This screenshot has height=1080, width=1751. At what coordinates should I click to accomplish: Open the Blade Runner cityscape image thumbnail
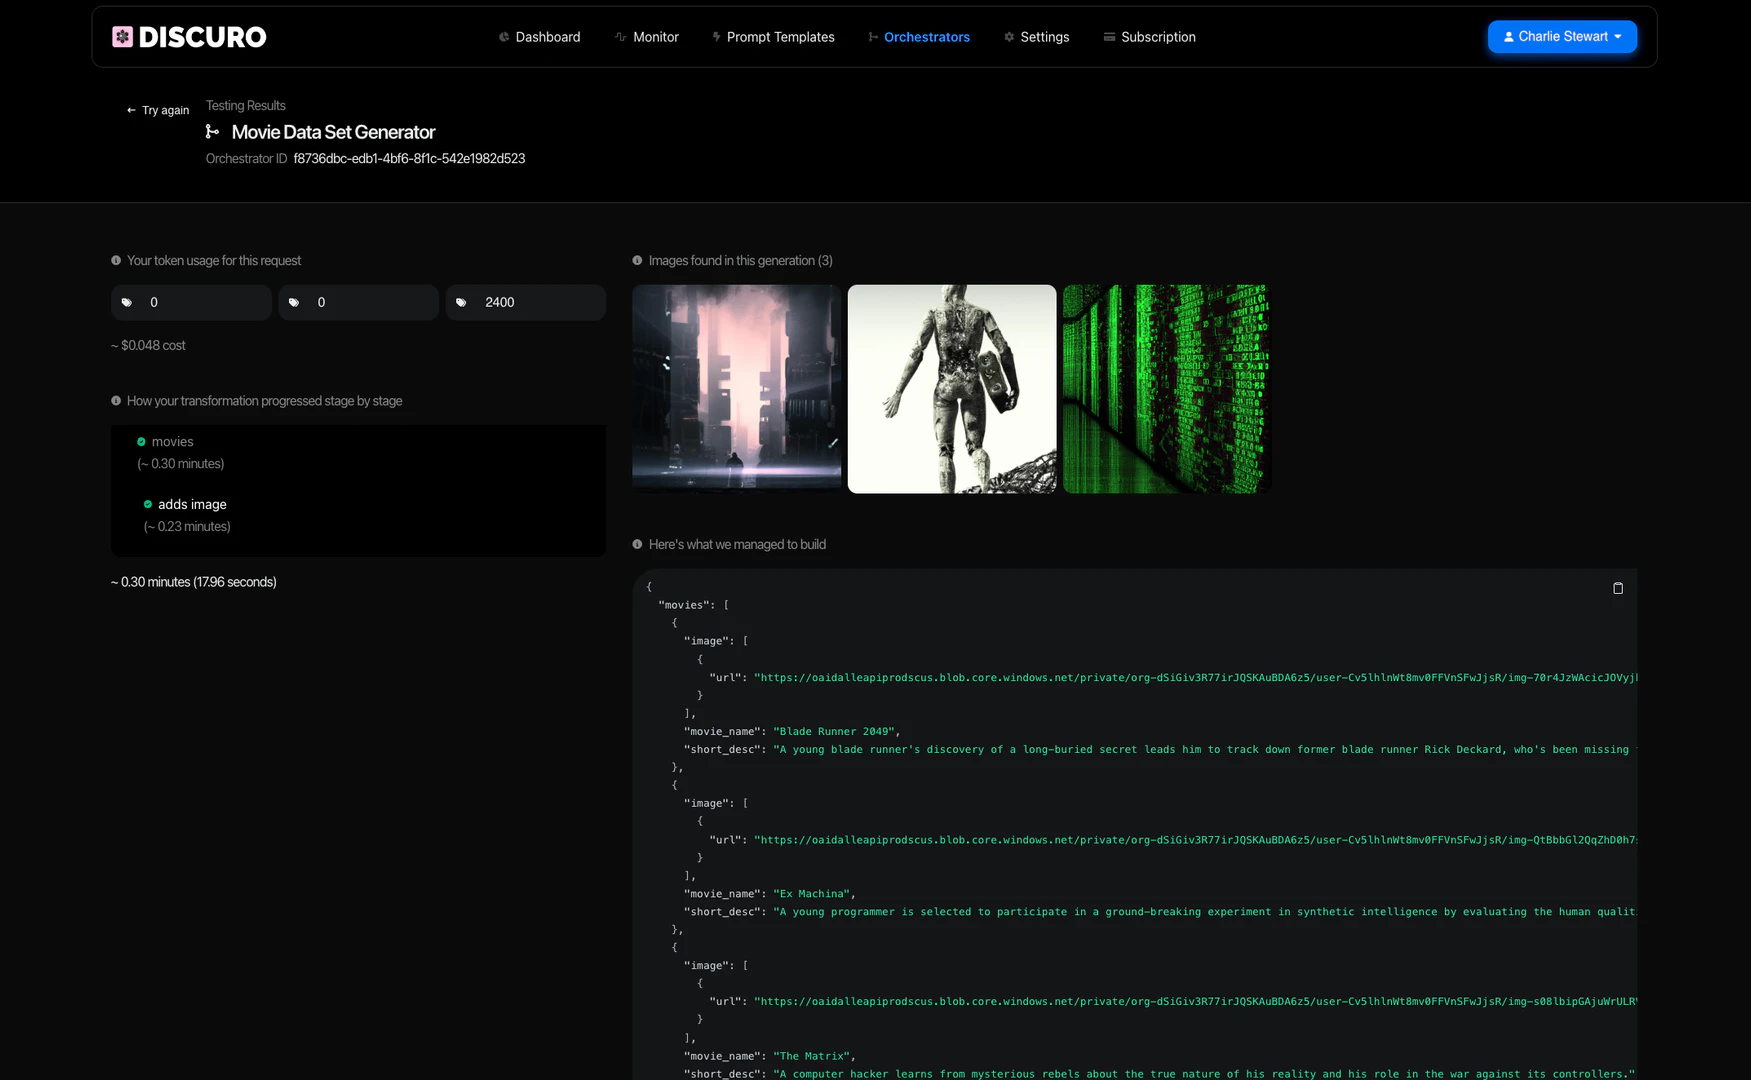[736, 388]
